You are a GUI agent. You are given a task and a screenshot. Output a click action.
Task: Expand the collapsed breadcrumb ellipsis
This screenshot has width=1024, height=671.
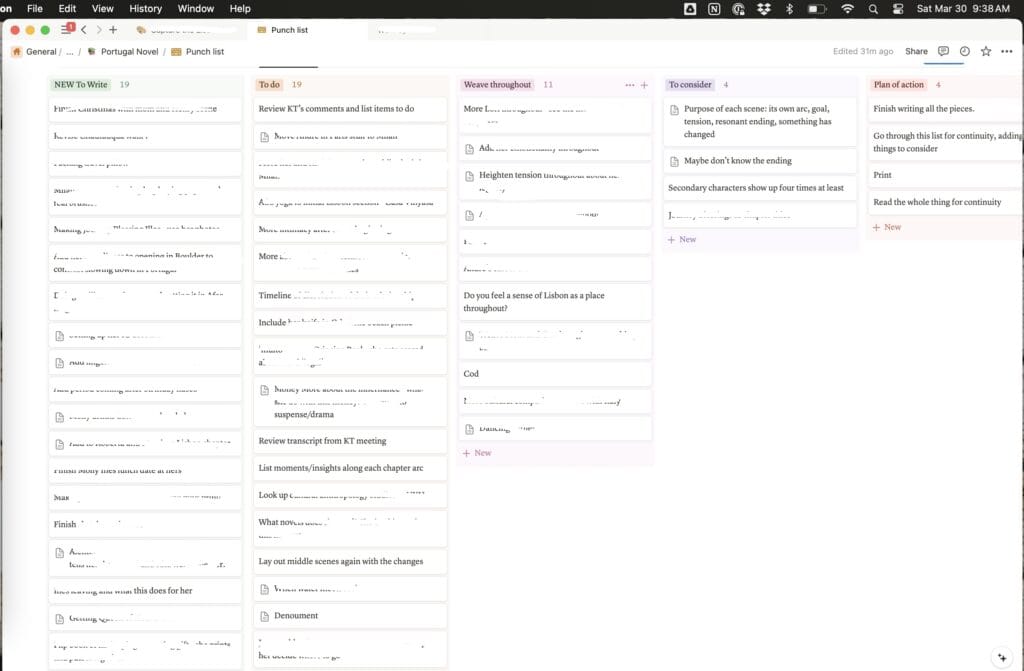coord(68,51)
